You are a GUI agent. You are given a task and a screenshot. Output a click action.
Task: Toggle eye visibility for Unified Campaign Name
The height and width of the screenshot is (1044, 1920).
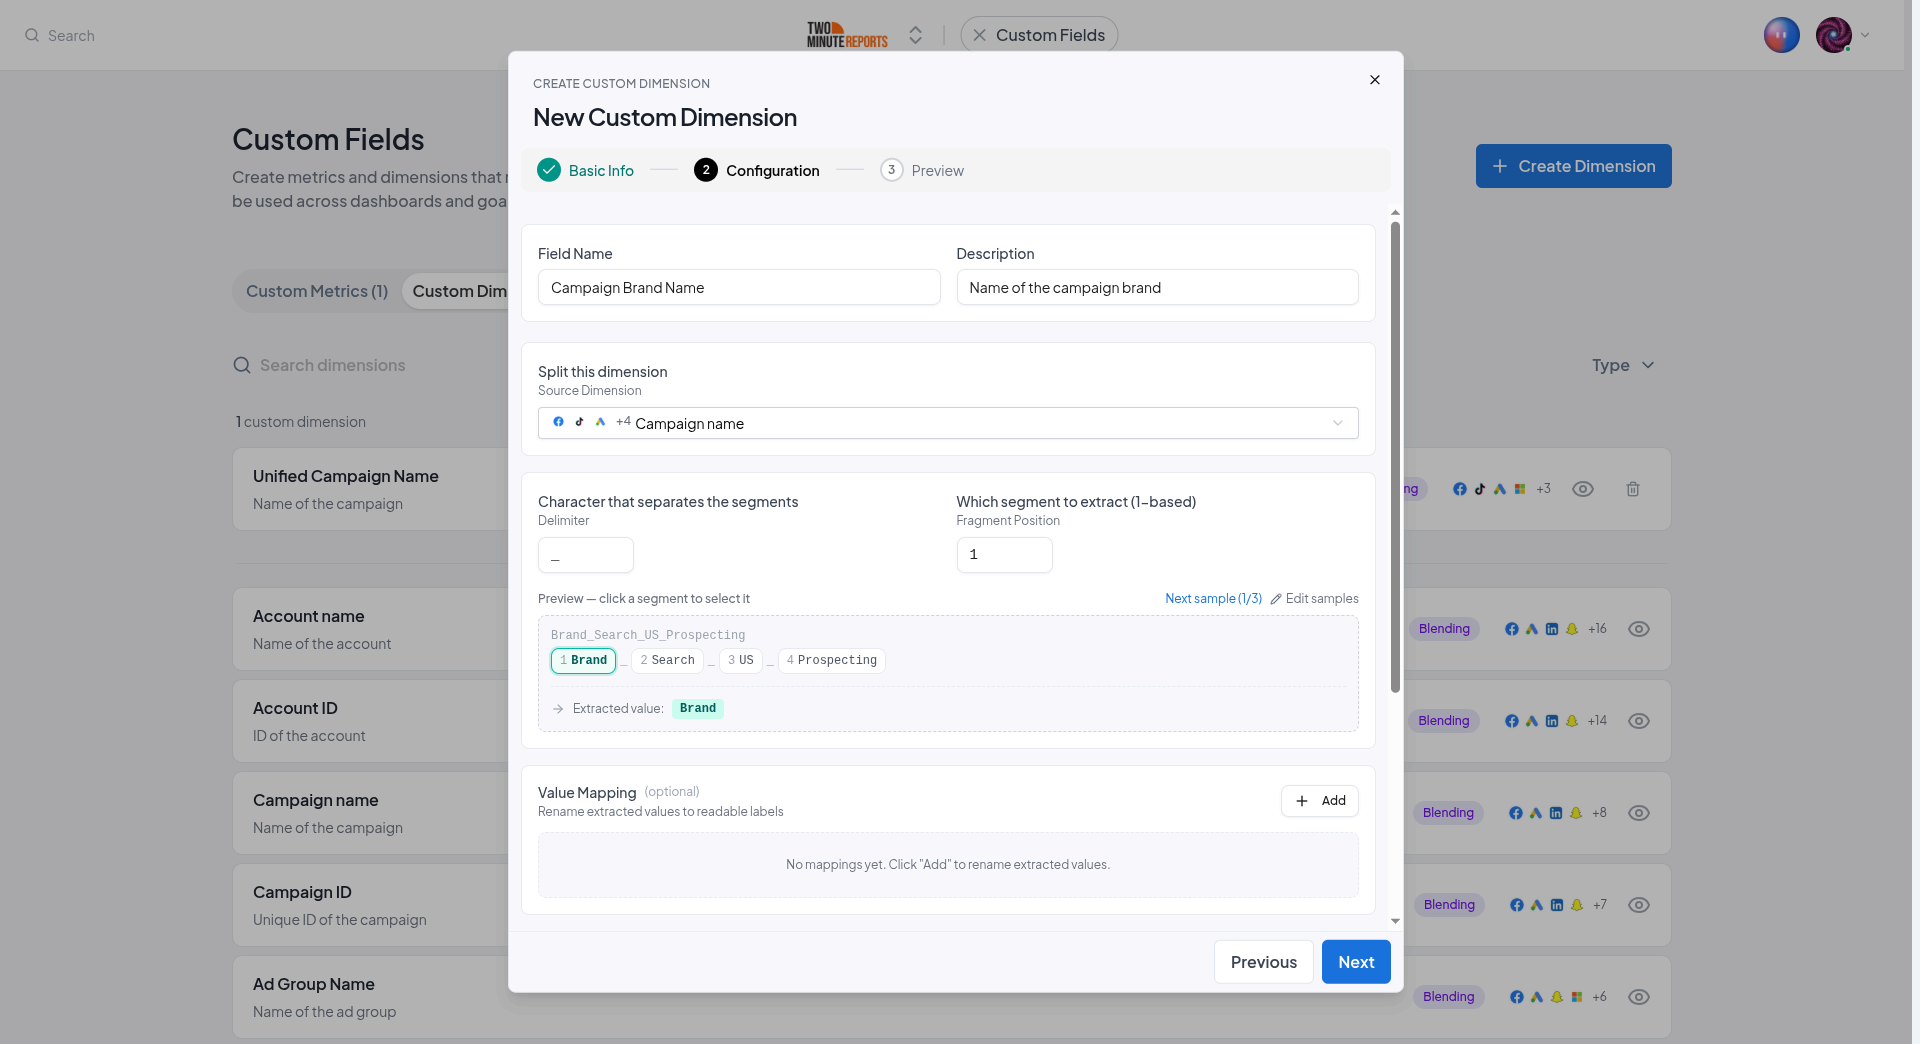click(x=1583, y=489)
